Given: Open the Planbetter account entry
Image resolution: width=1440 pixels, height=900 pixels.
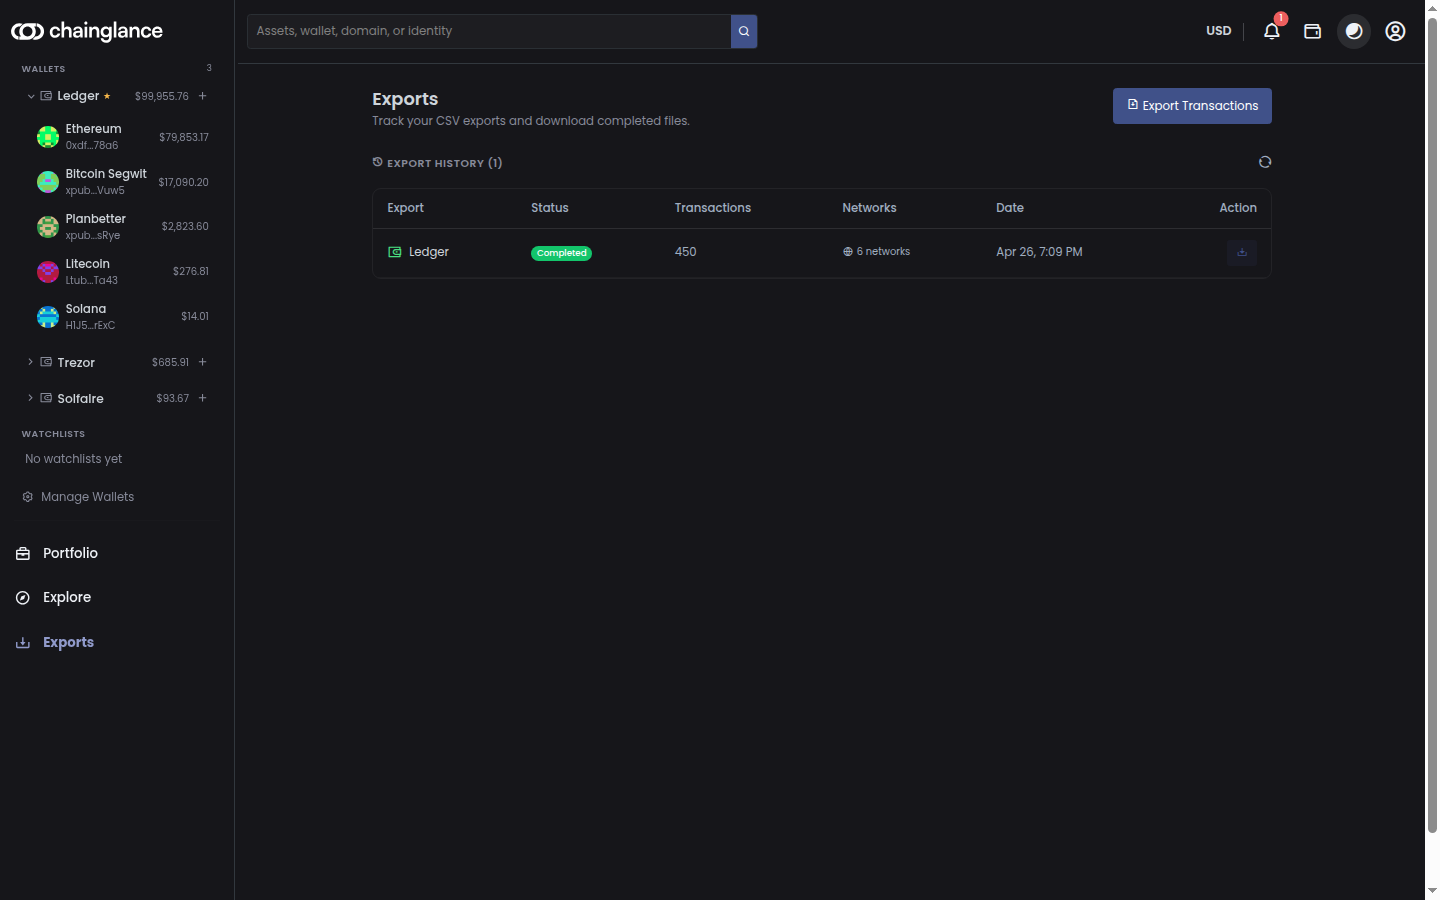Looking at the screenshot, I should (122, 227).
